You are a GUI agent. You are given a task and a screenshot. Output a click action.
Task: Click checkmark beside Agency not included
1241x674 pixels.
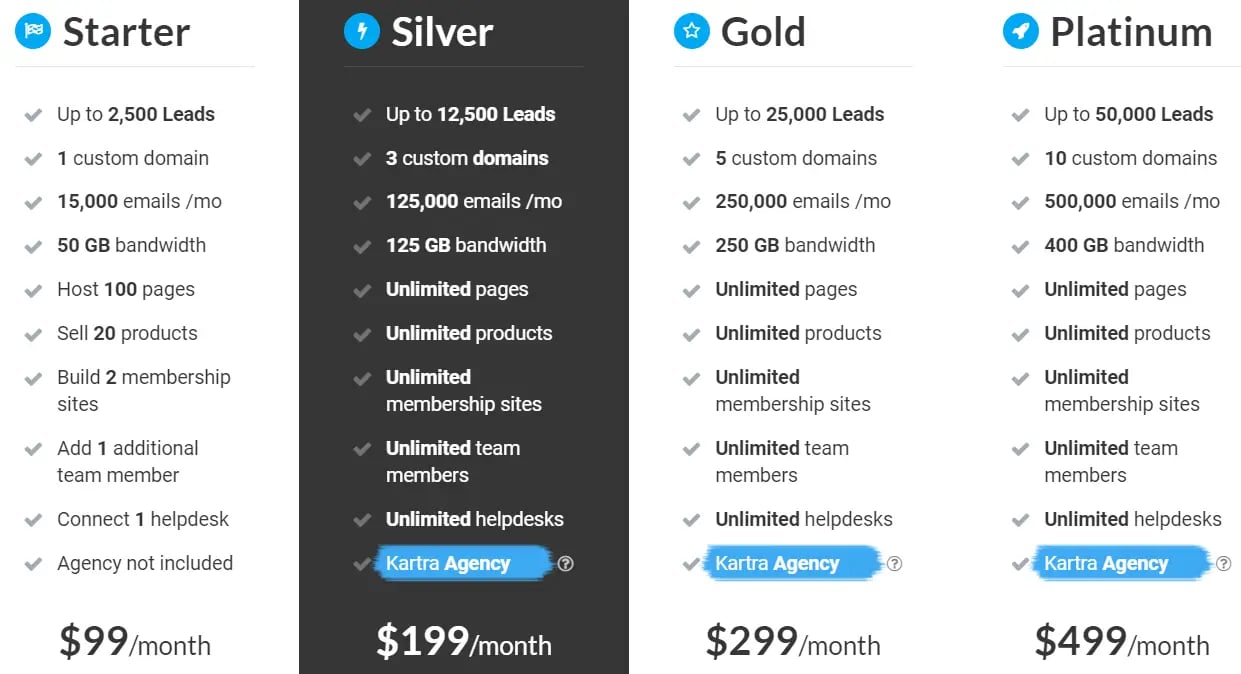coord(33,564)
